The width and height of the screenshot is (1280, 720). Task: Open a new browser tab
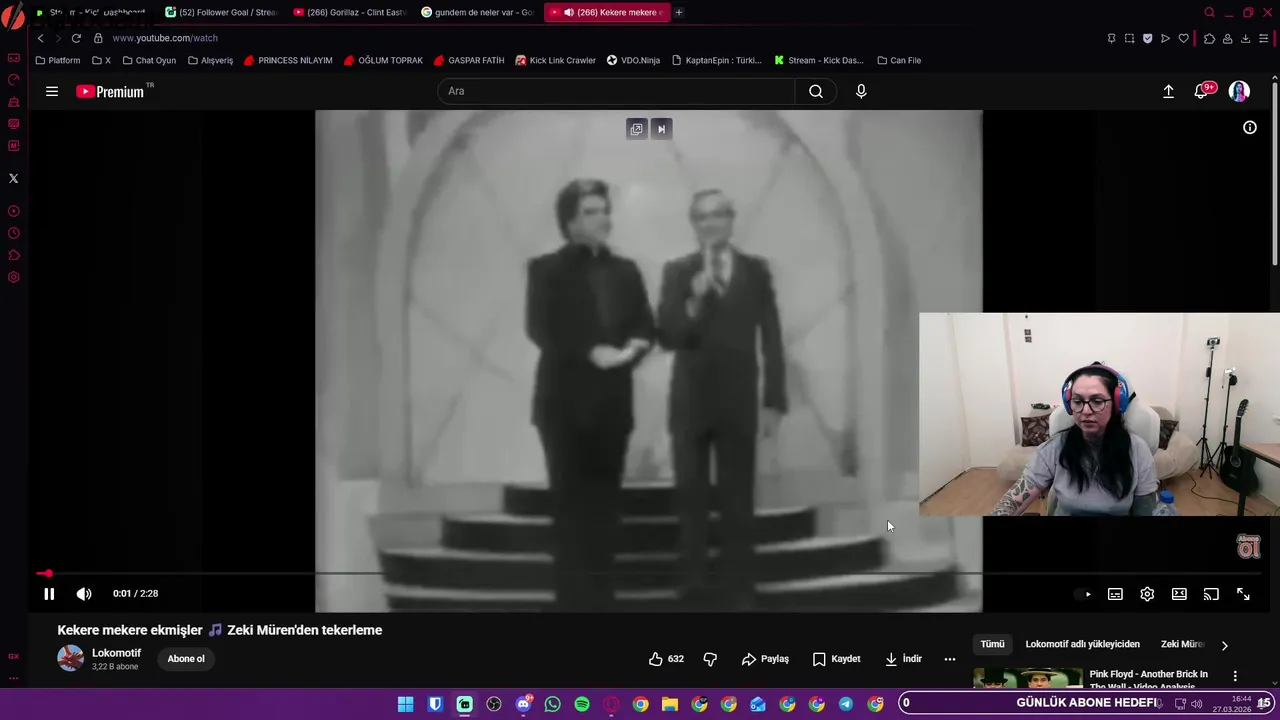(679, 12)
